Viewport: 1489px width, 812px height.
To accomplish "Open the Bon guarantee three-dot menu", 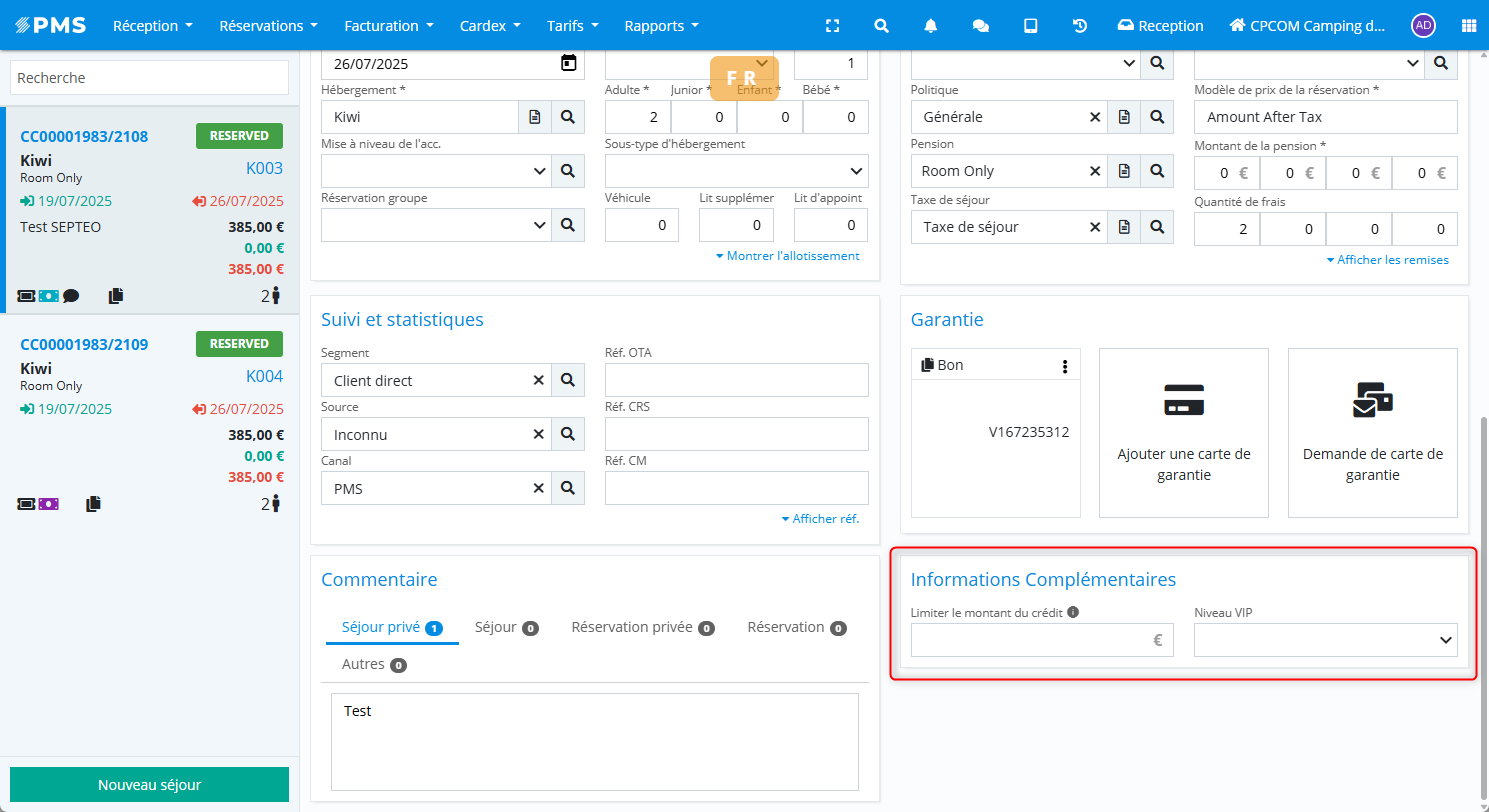I will click(x=1065, y=366).
